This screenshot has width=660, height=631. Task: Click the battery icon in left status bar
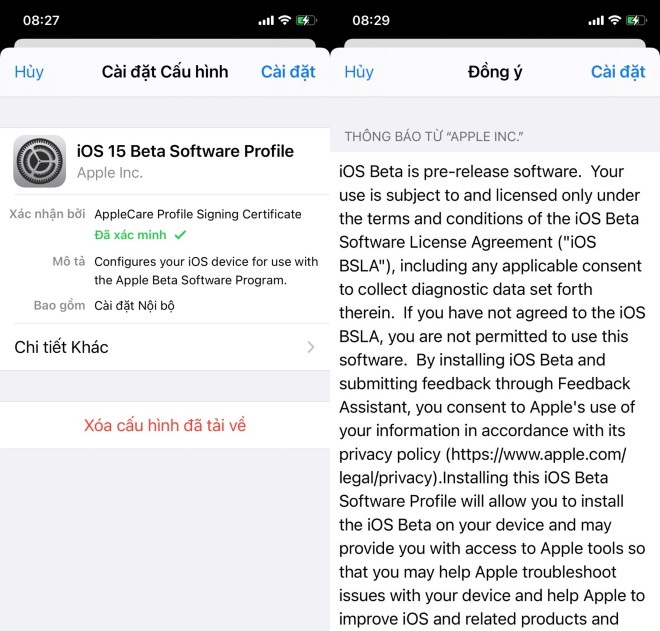(306, 20)
